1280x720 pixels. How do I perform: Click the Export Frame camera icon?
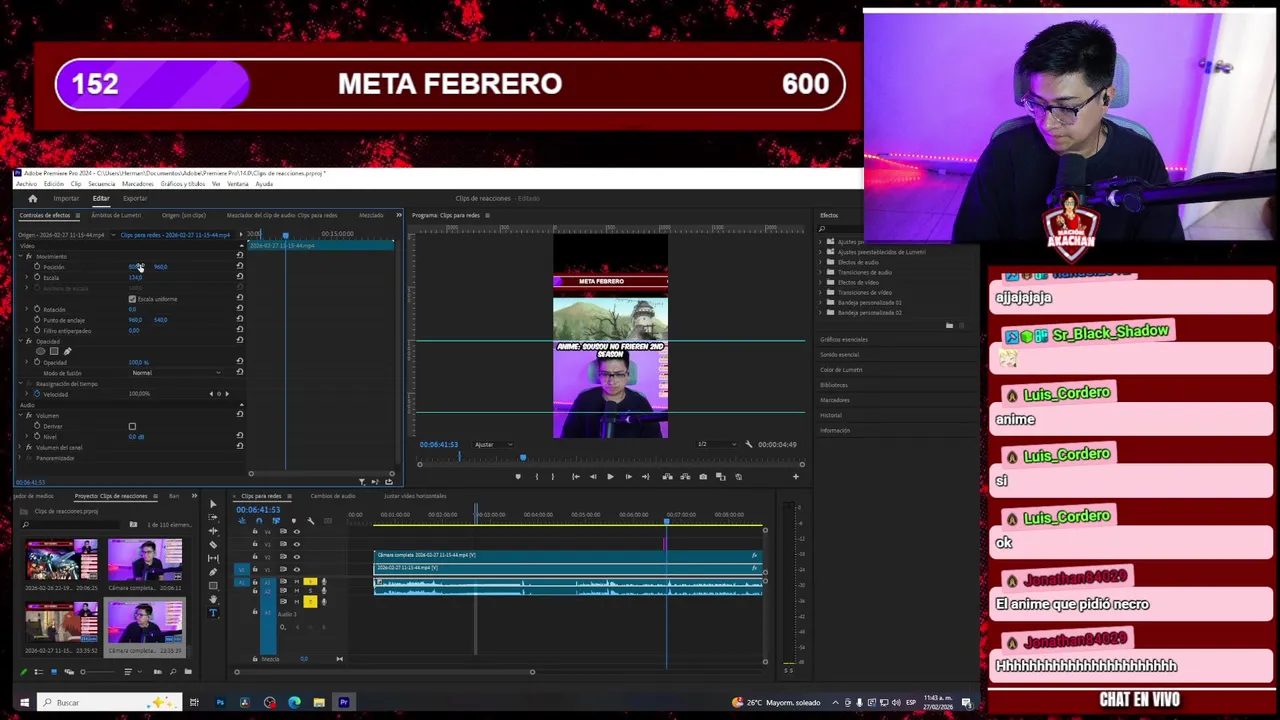pos(703,476)
